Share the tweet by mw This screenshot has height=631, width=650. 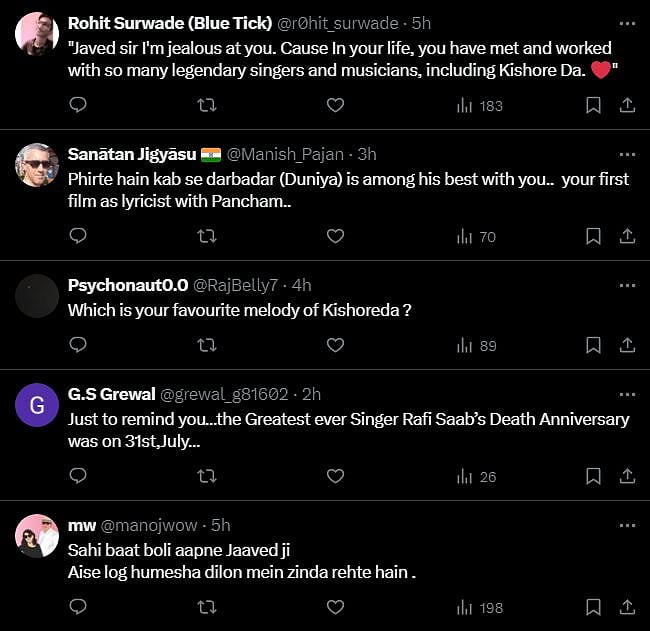[627, 607]
